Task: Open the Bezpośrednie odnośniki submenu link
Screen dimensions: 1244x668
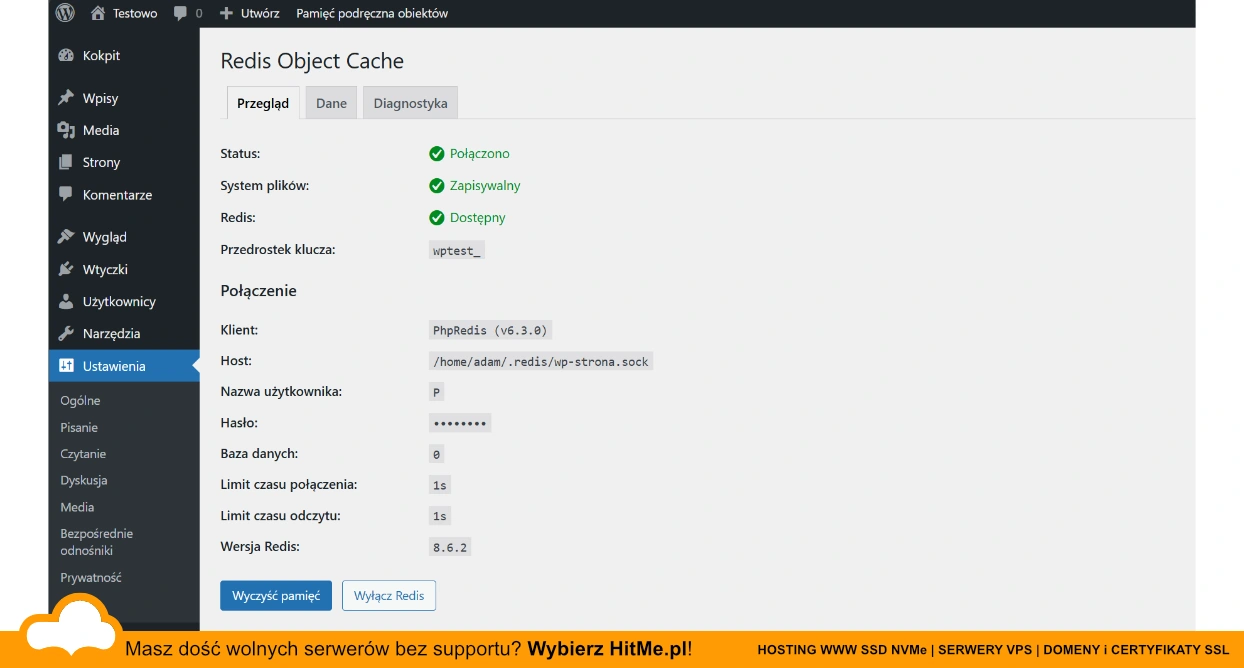Action: [x=96, y=542]
